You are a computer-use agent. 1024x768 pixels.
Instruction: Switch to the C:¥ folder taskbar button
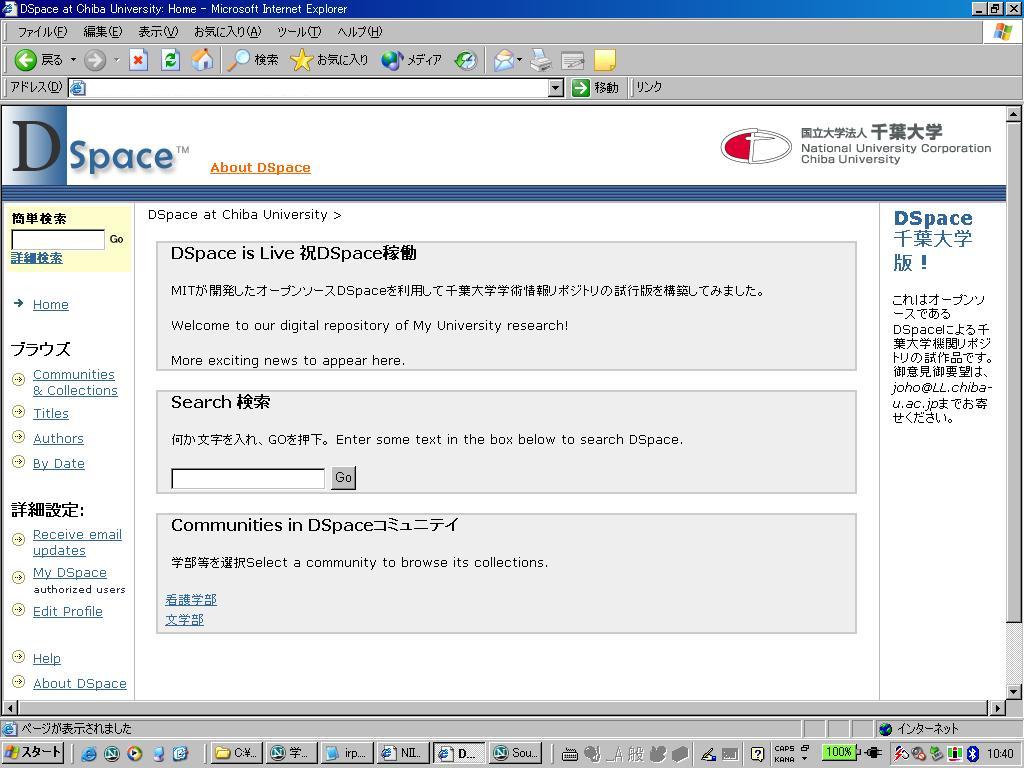point(236,753)
